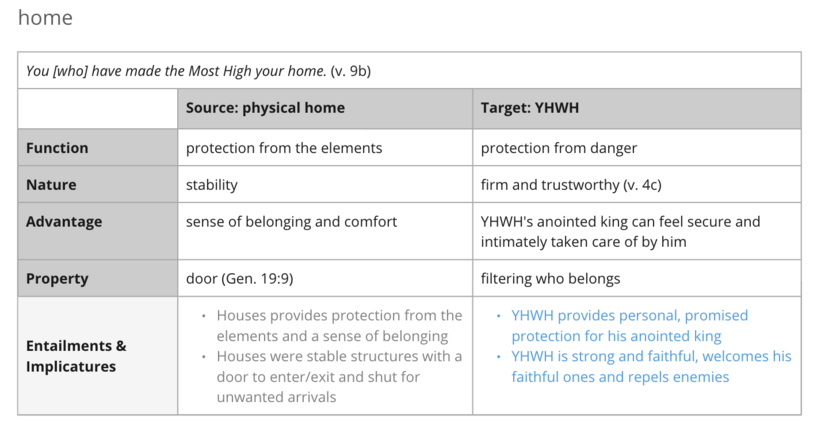Select the "Nature" row label
The width and height of the screenshot is (825, 436).
click(51, 185)
